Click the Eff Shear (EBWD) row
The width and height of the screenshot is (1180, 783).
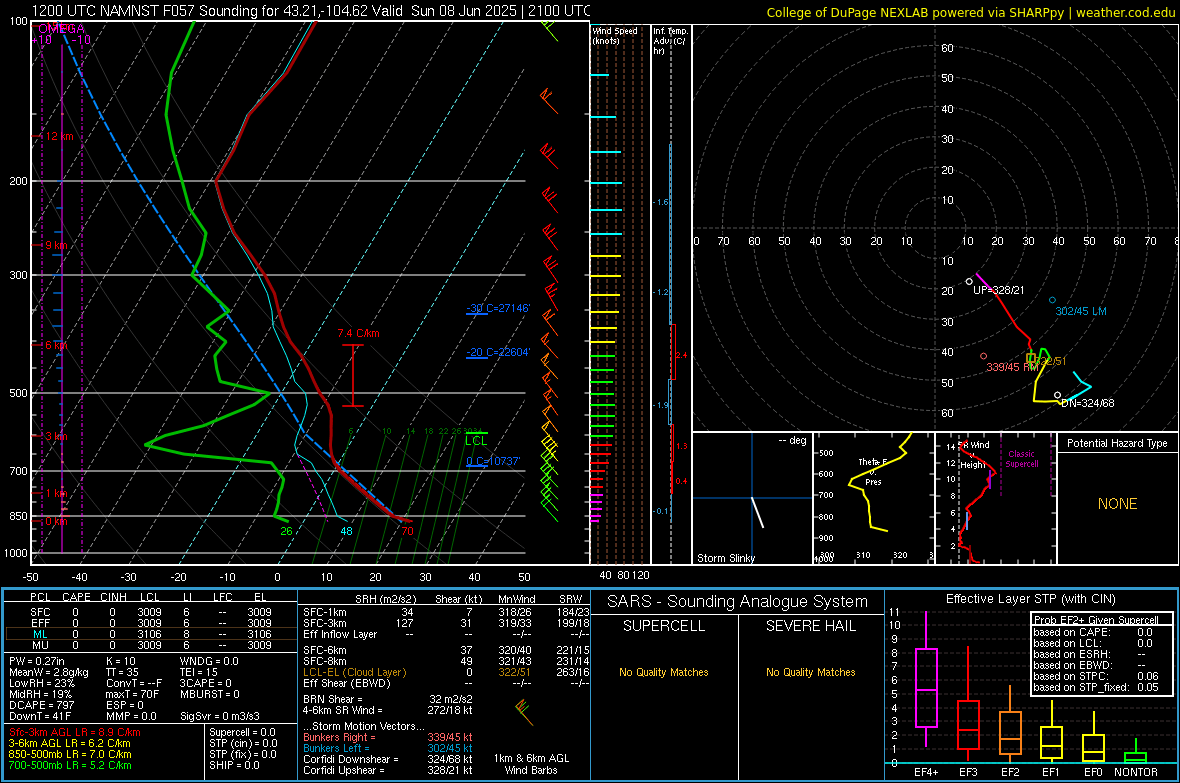446,683
